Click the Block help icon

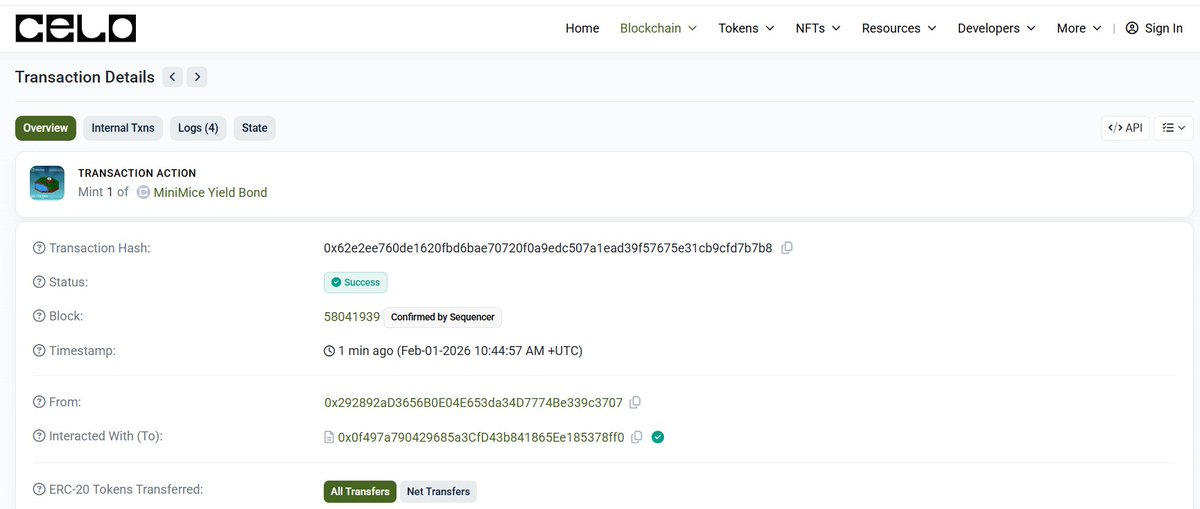pos(39,316)
